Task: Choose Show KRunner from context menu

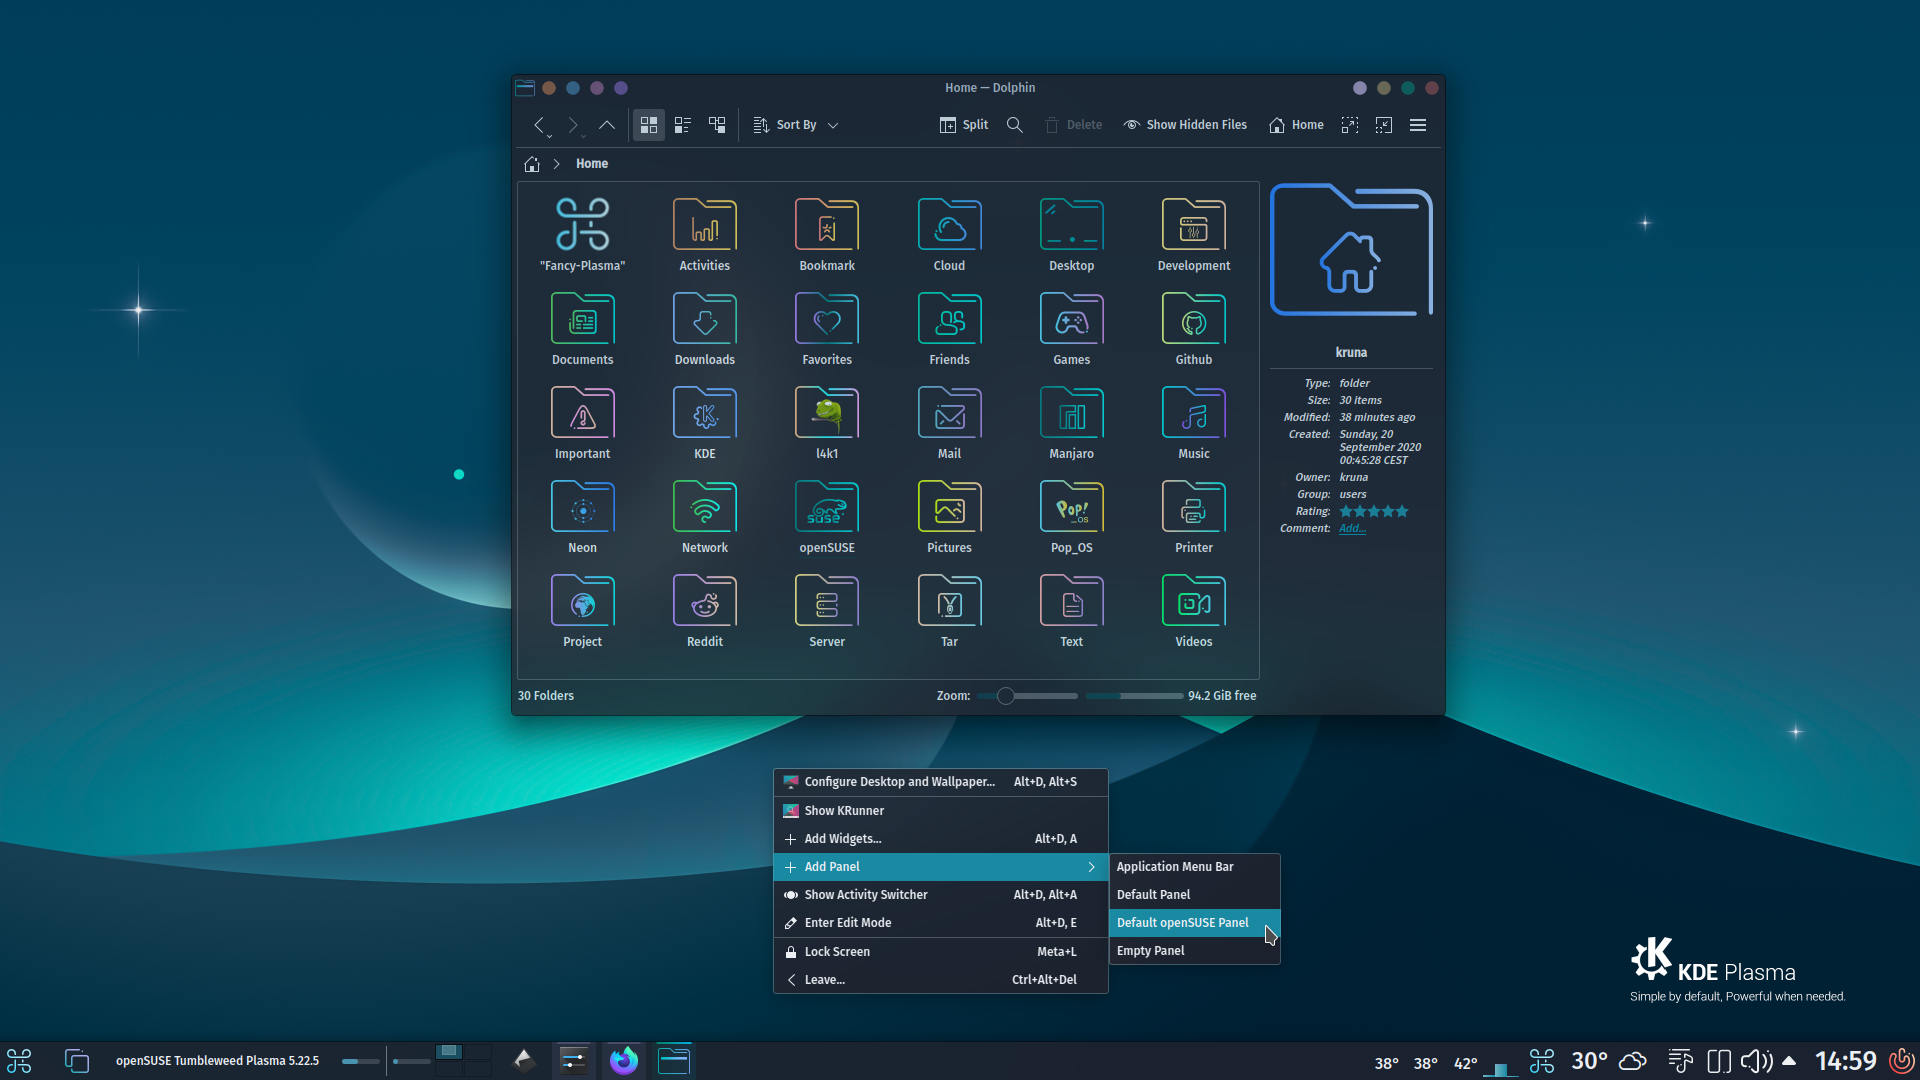Action: pyautogui.click(x=940, y=811)
